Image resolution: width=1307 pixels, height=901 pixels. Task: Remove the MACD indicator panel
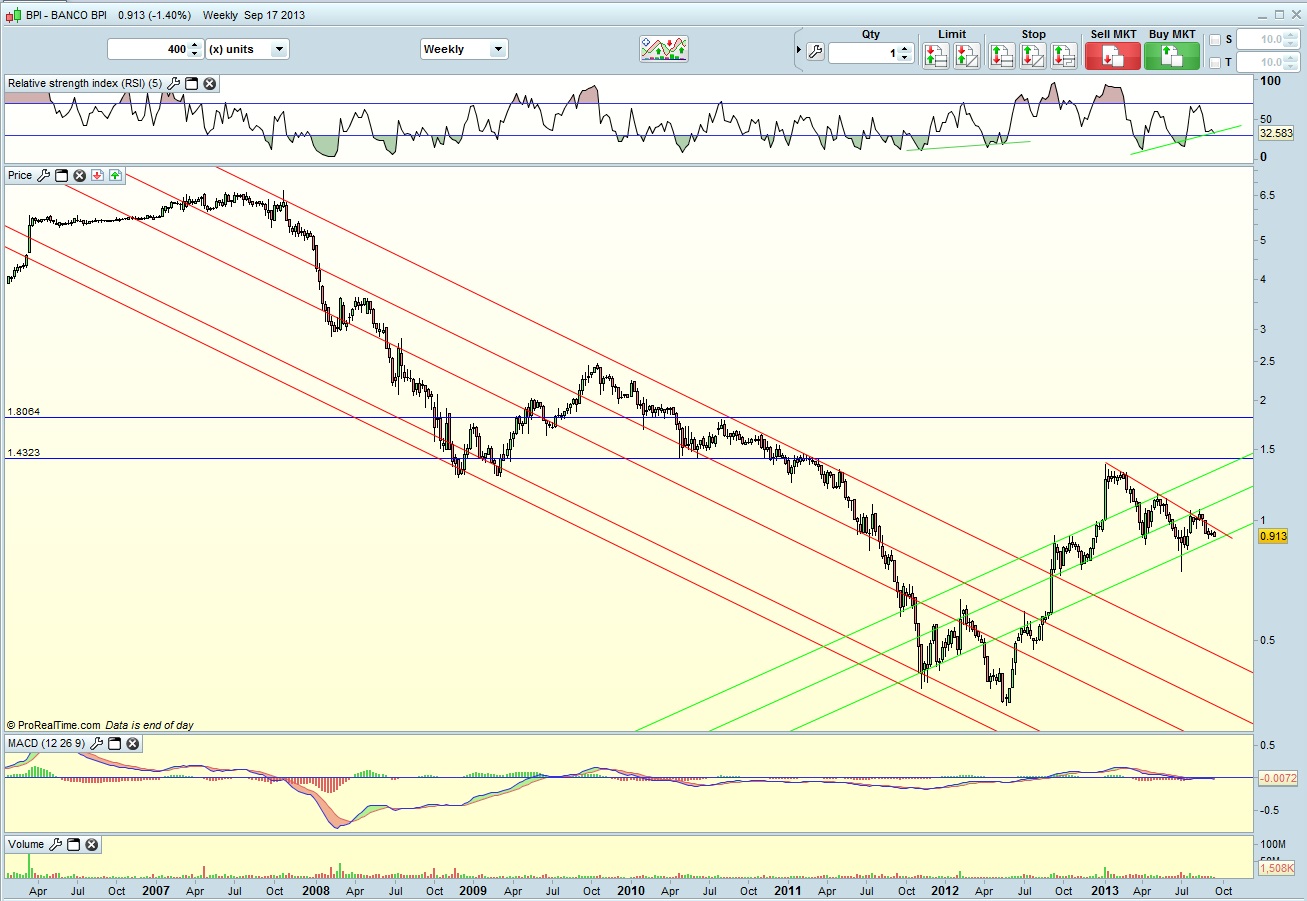coord(132,744)
